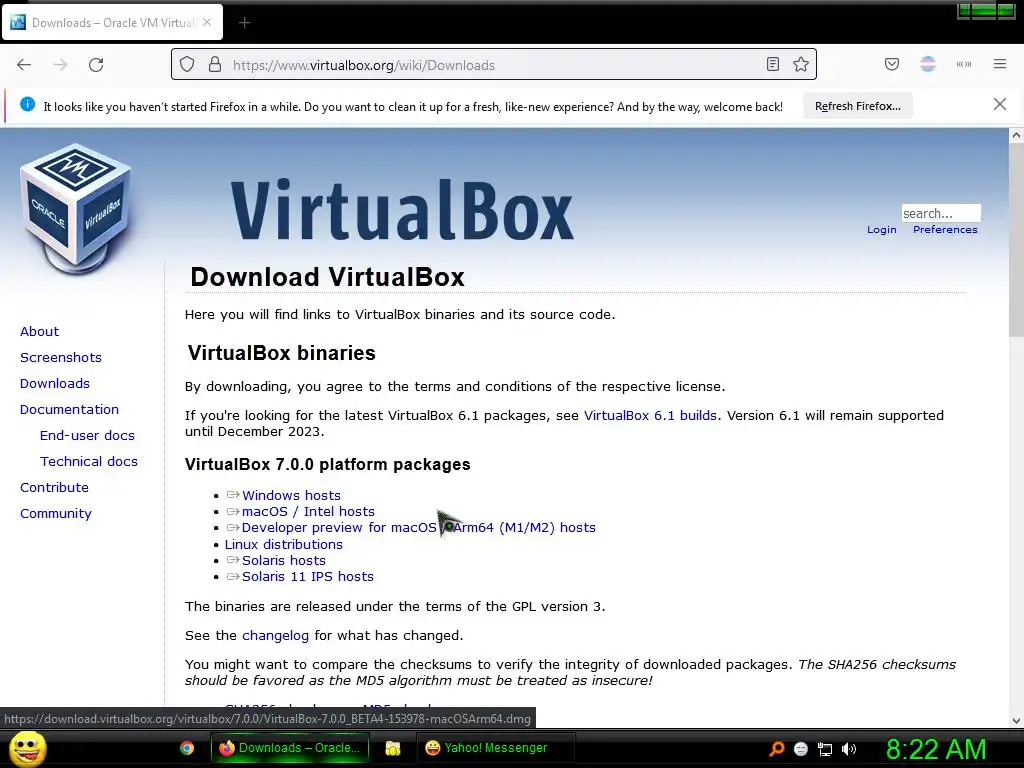Click the browser forward arrow
This screenshot has height=768, width=1024.
tap(60, 65)
